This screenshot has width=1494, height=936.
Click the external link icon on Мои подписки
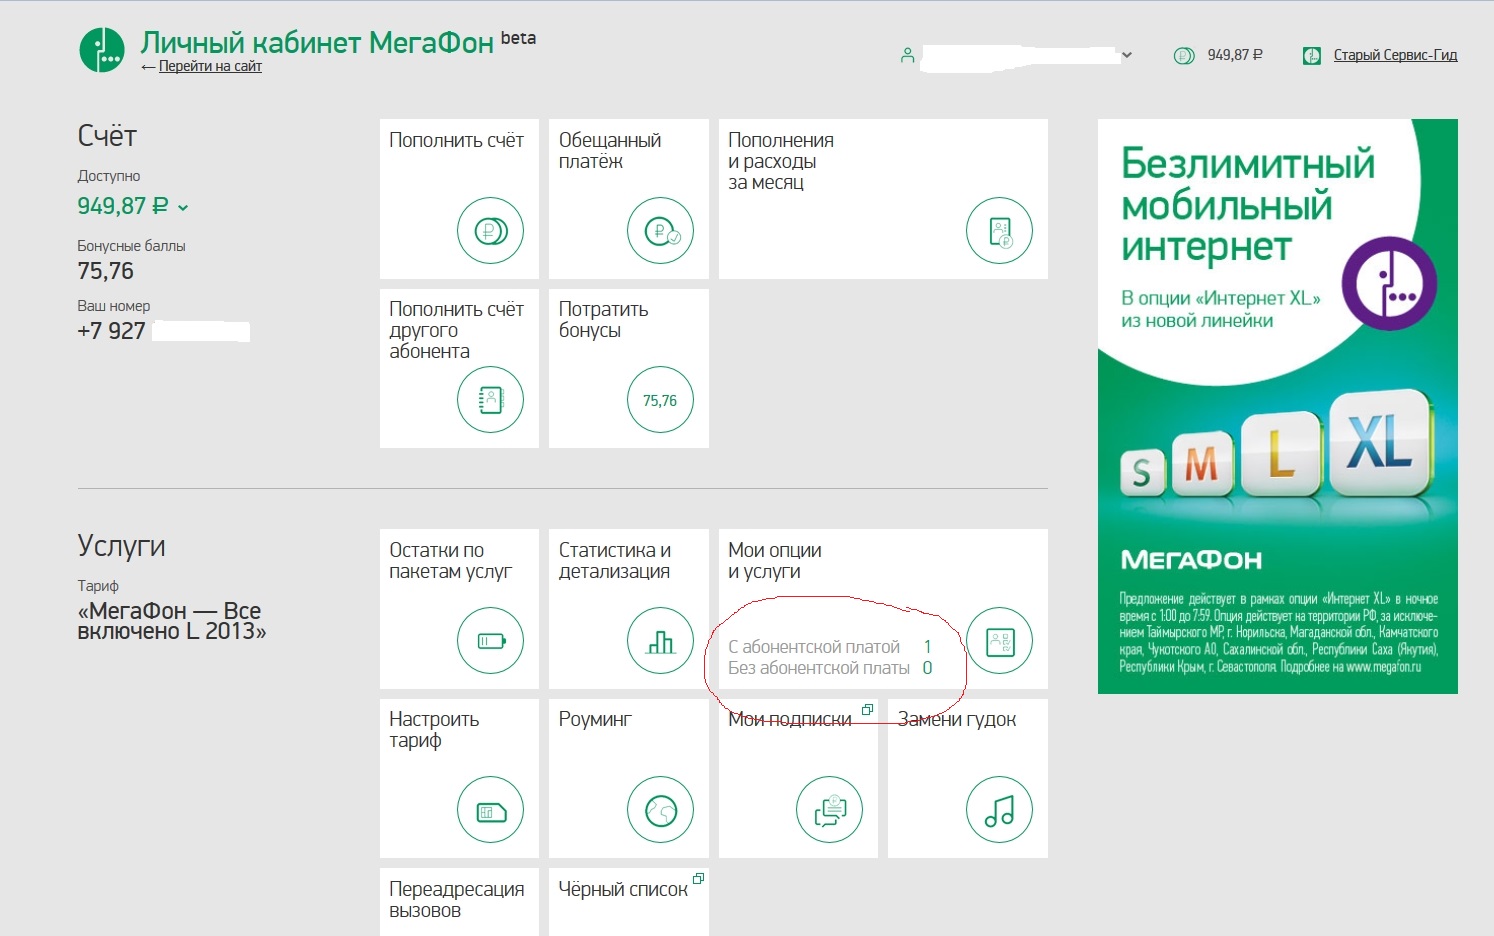(x=867, y=710)
